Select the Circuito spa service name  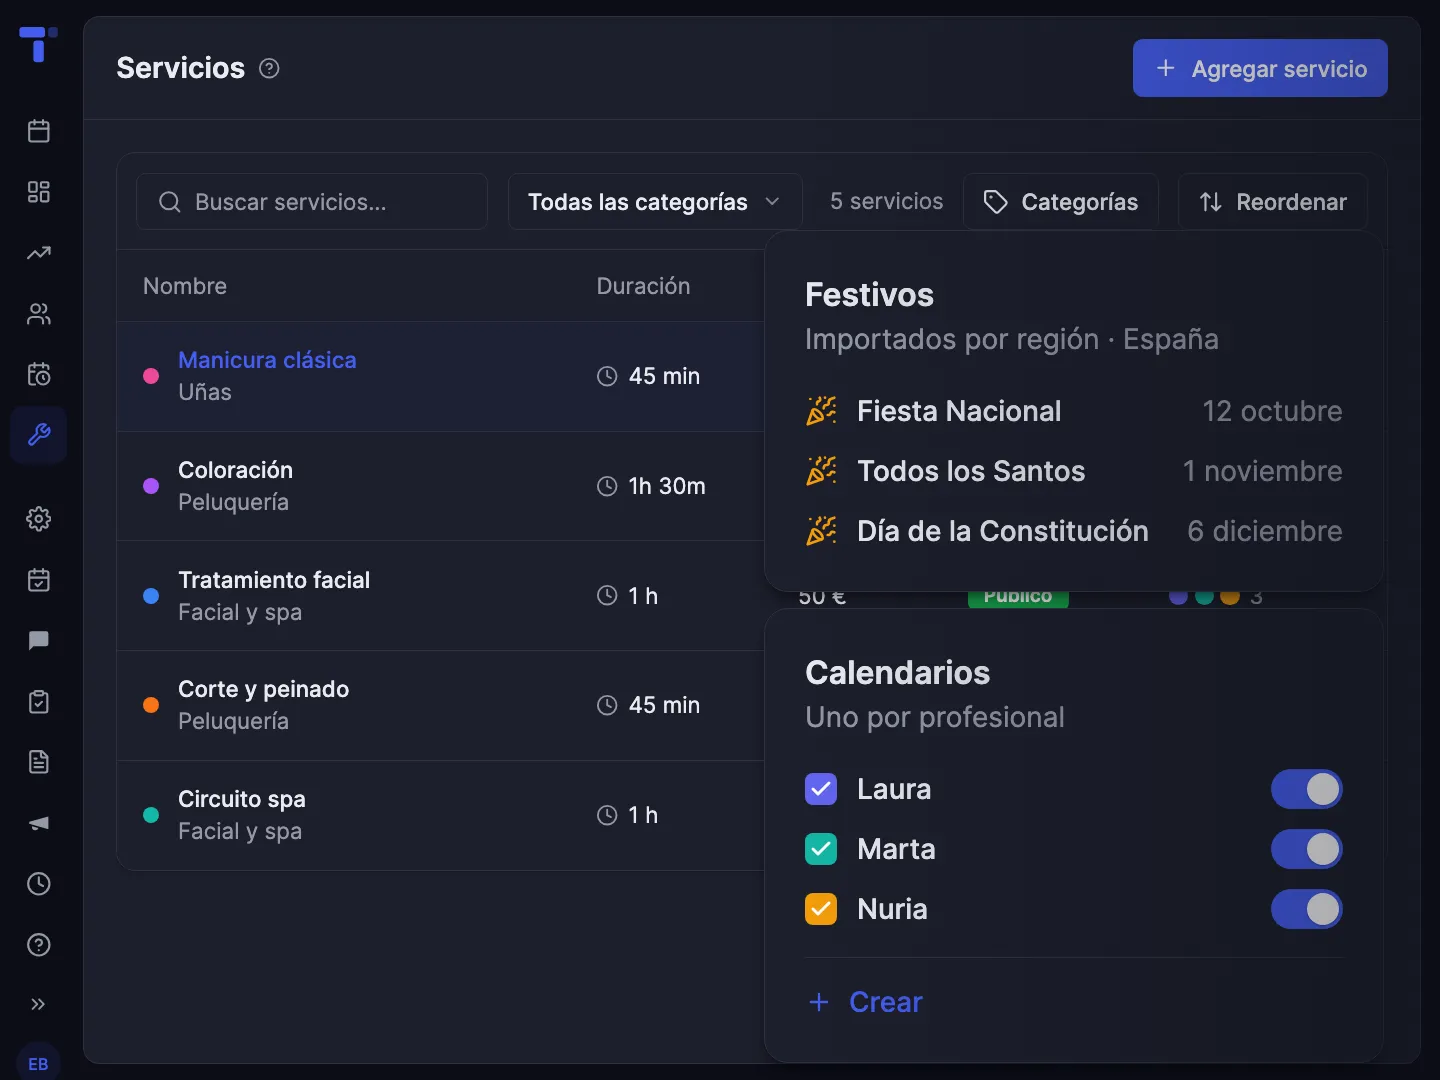242,799
